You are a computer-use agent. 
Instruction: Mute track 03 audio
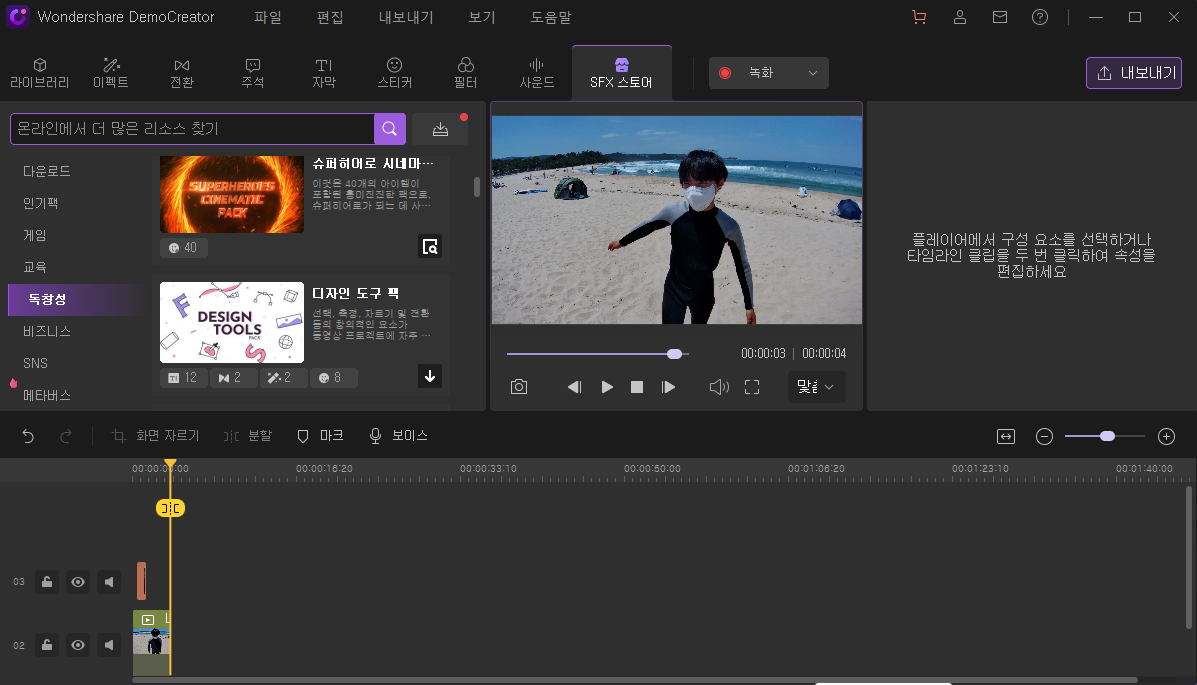(109, 582)
